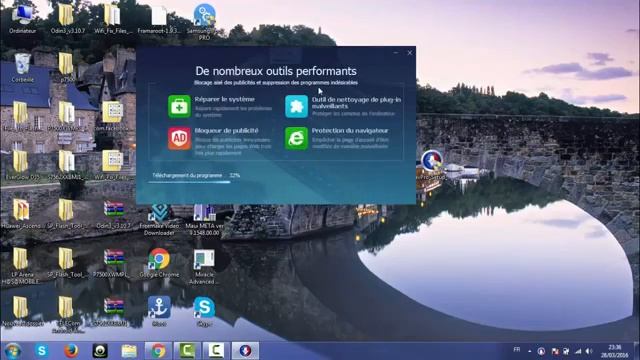Click the 'Téléchargement du programme' status text
The width and height of the screenshot is (640, 360).
pos(187,175)
